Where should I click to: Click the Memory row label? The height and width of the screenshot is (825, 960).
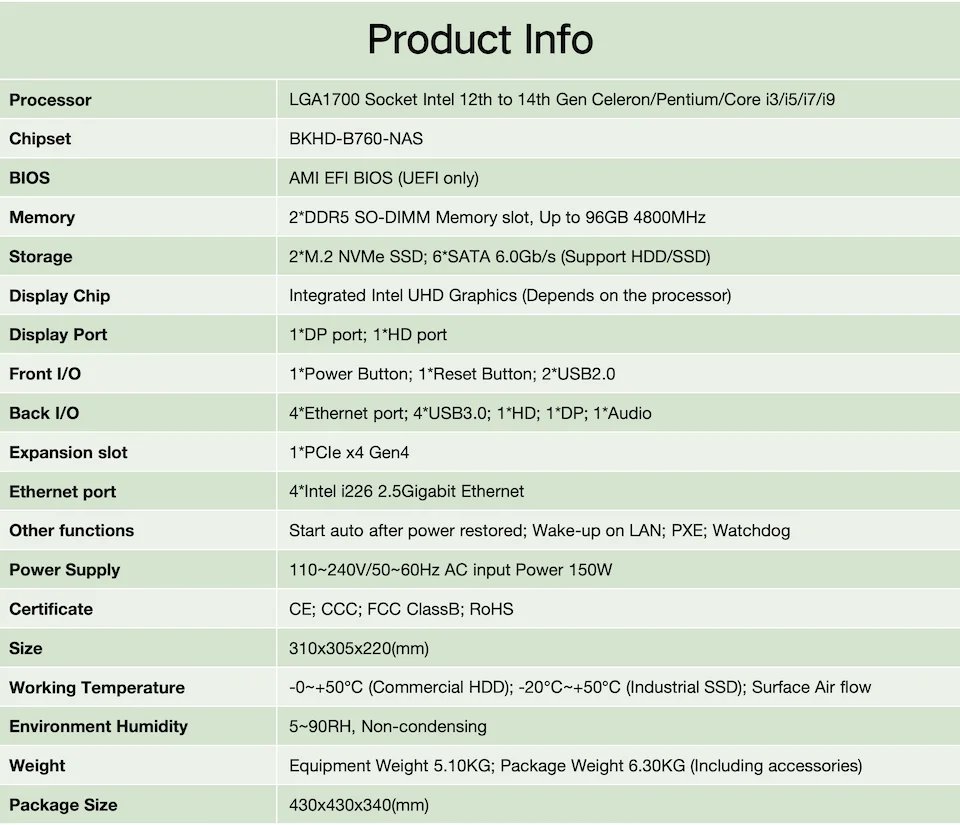(x=42, y=217)
